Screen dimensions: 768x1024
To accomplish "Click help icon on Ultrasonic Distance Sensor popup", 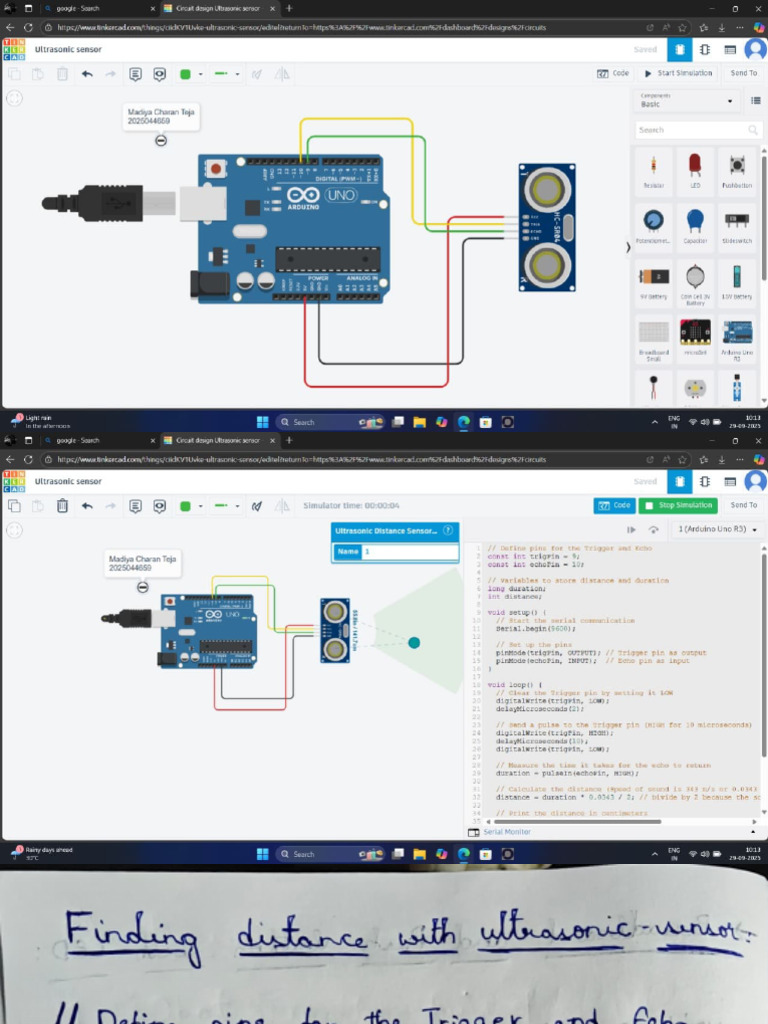I will (x=448, y=530).
